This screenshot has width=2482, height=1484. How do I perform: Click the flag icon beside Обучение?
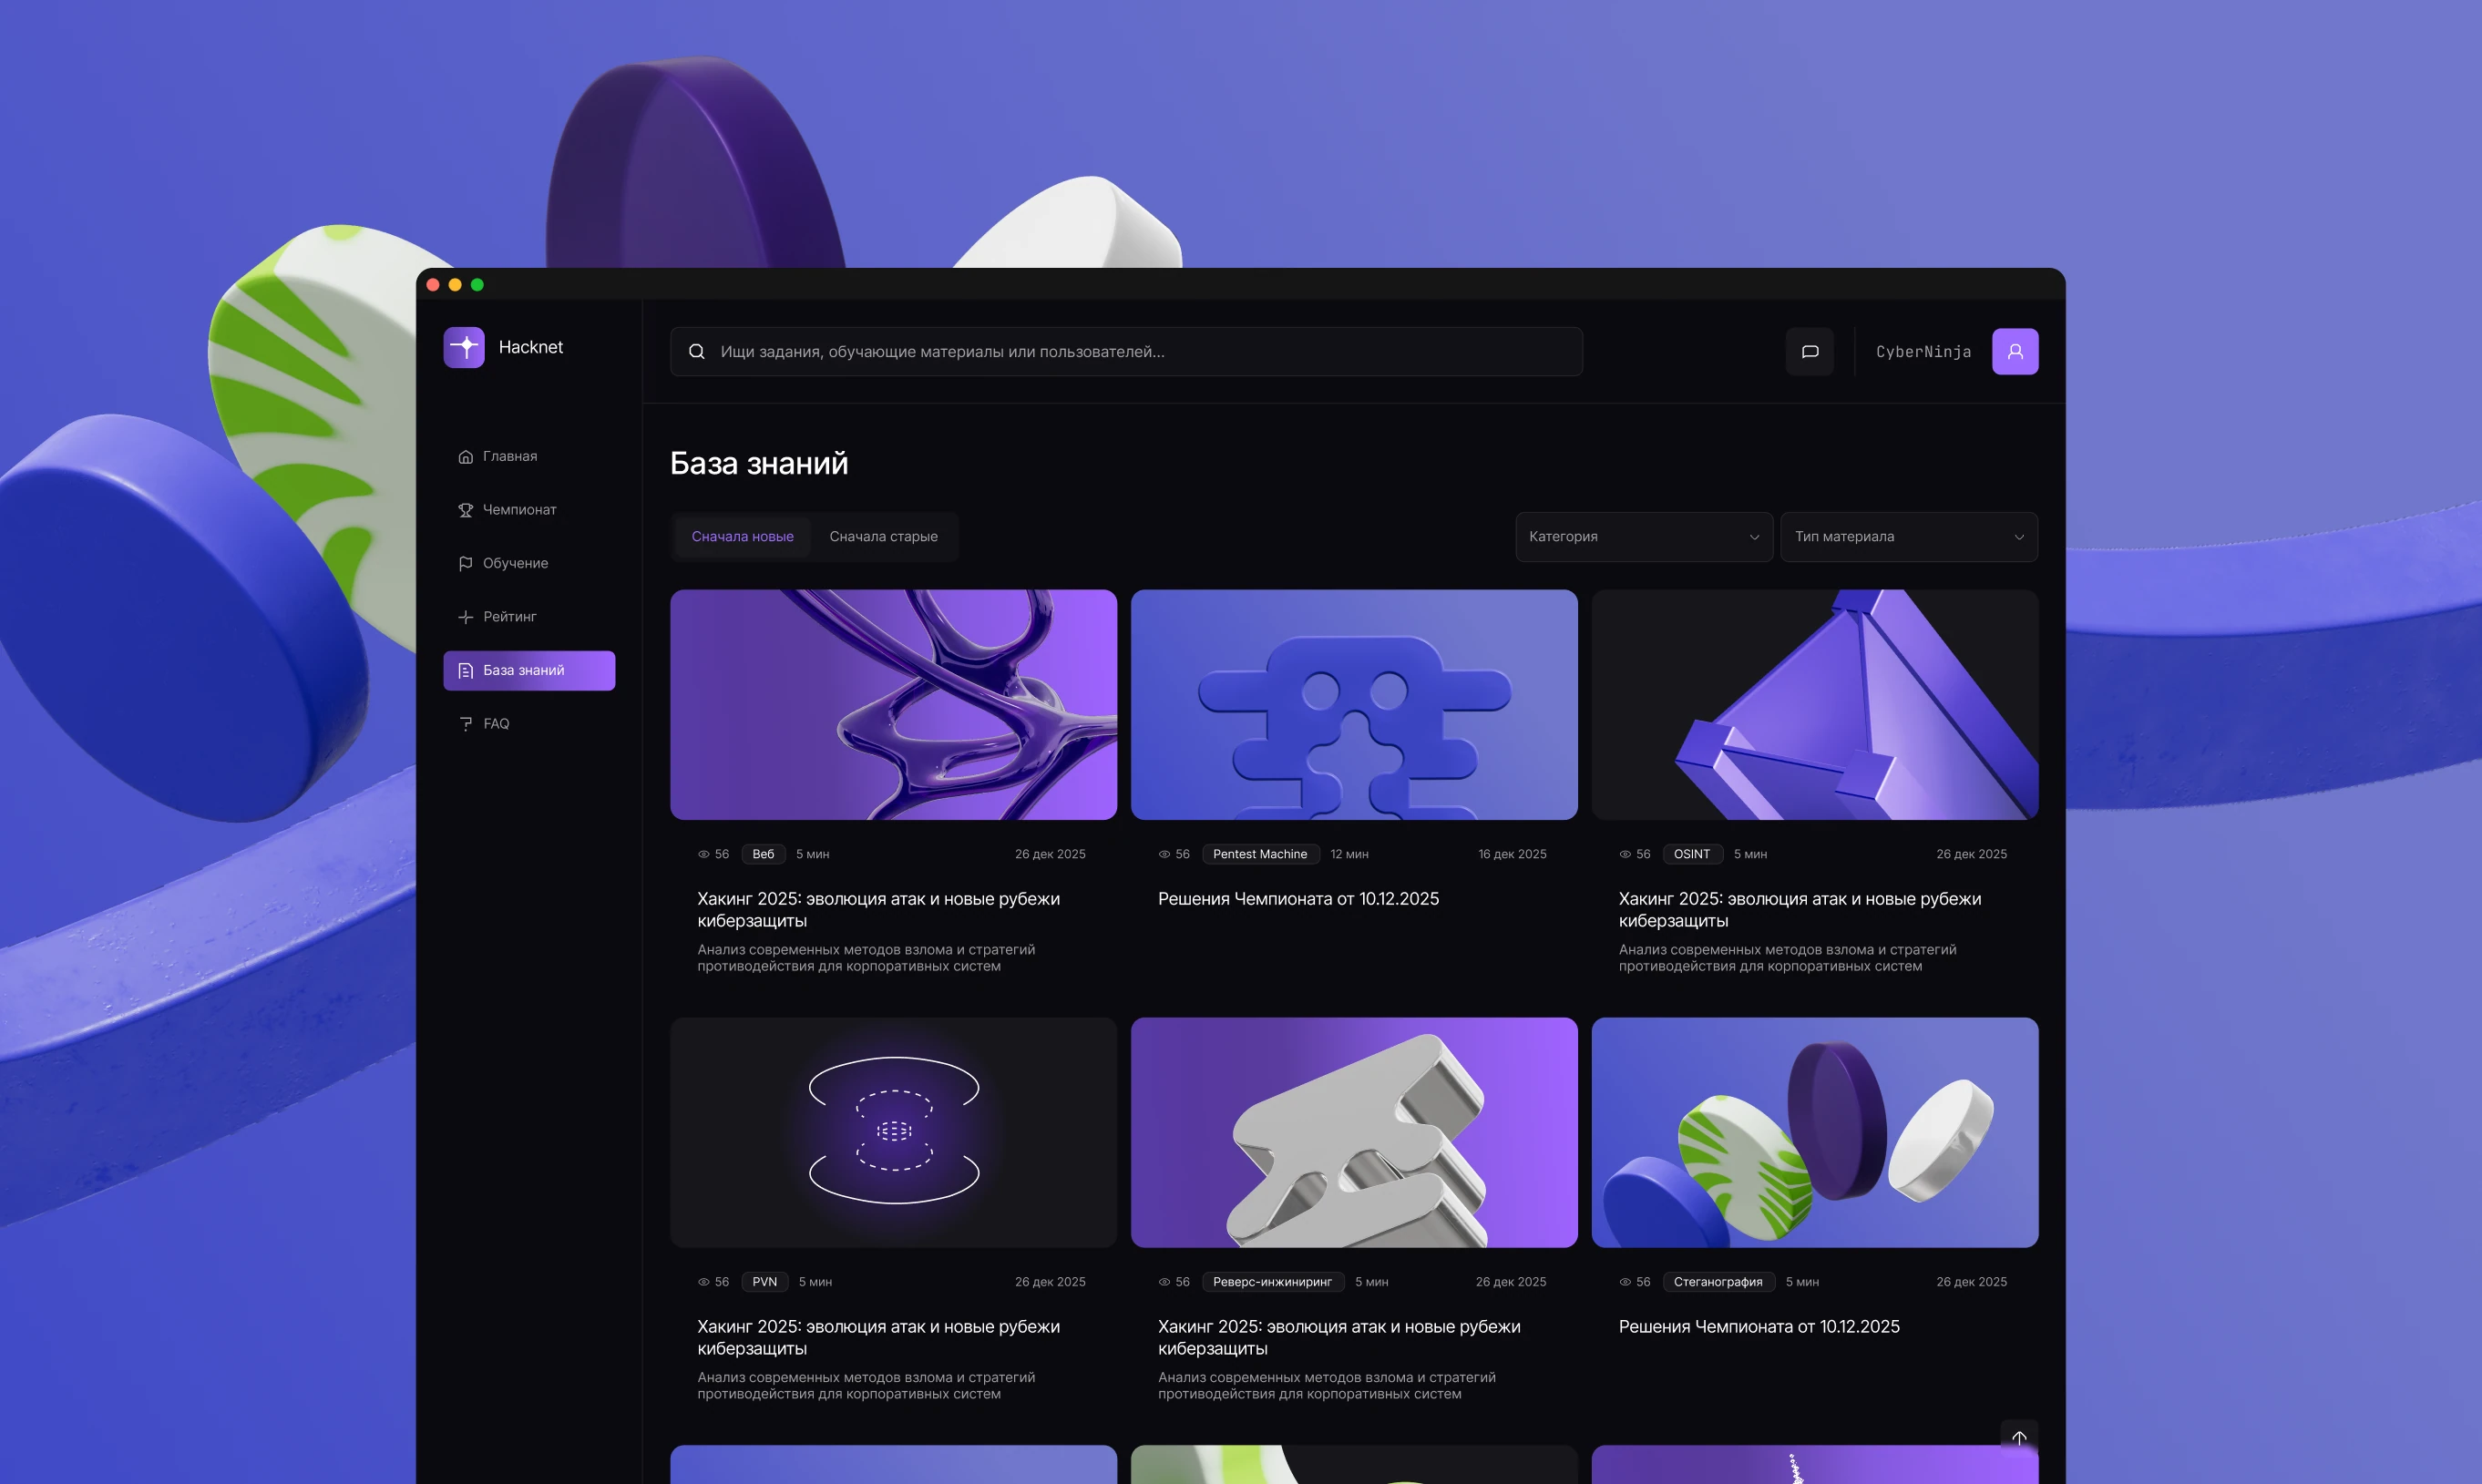pyautogui.click(x=465, y=564)
